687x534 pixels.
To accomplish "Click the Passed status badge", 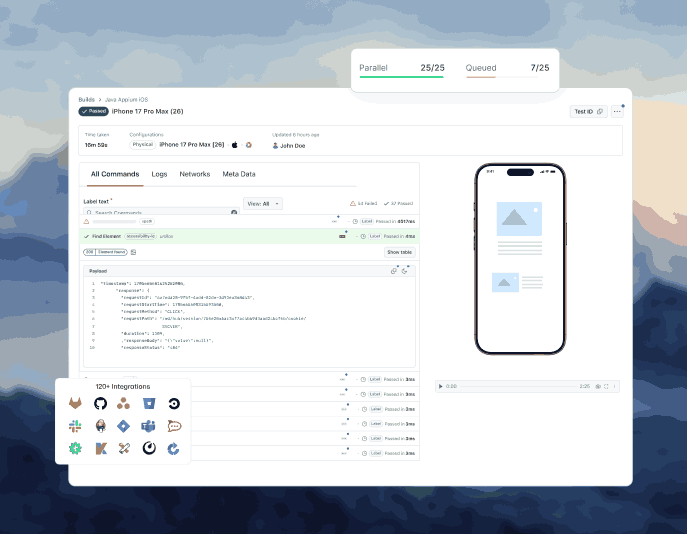I will pos(93,111).
